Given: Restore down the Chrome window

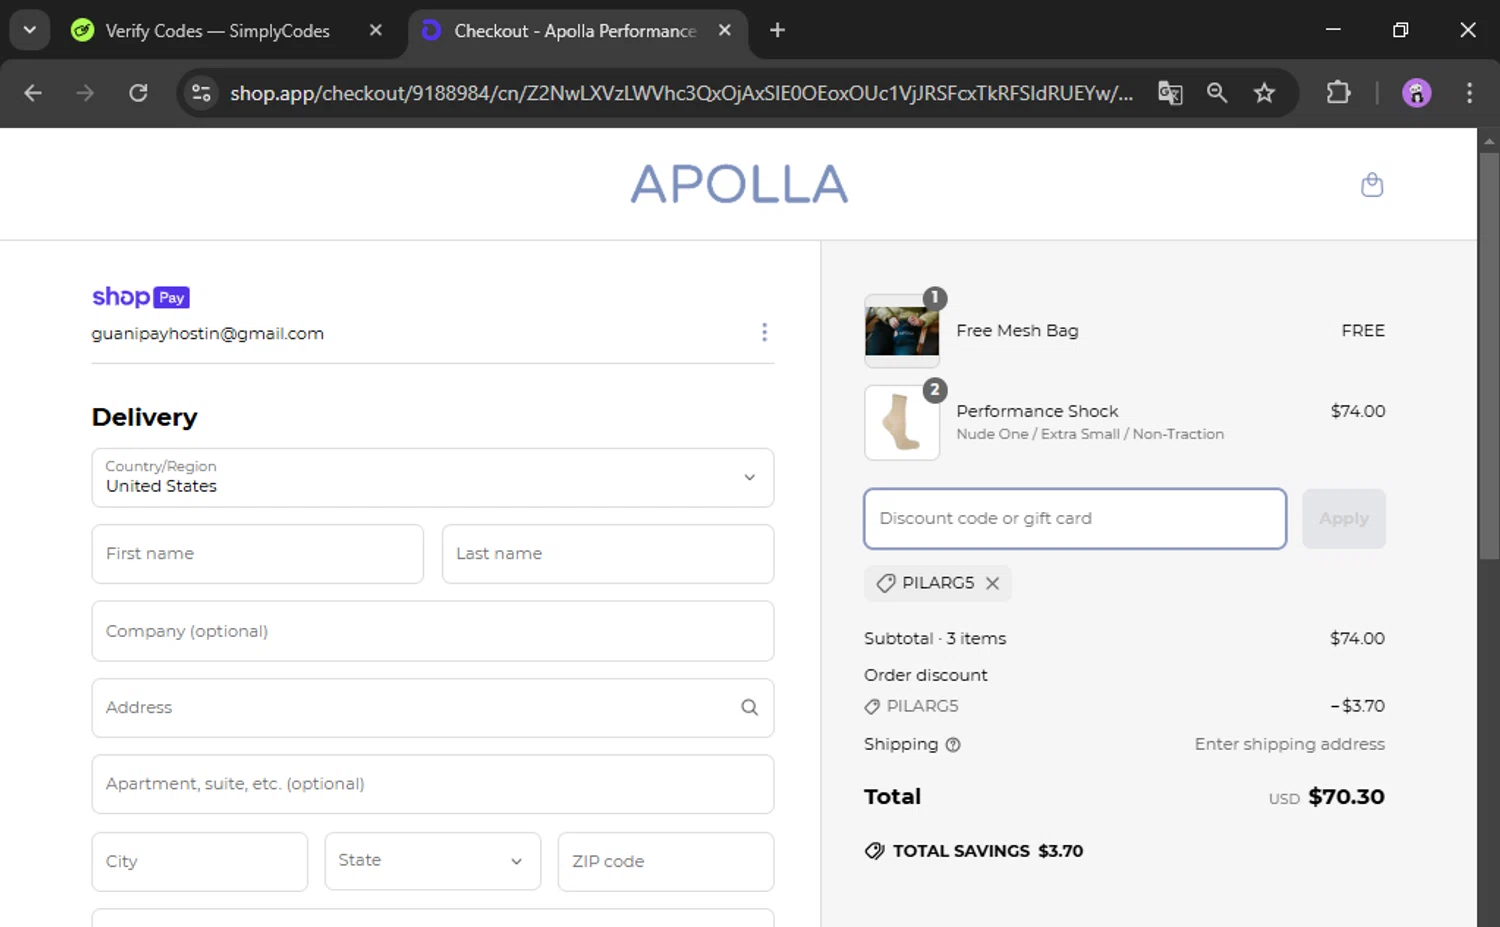Looking at the screenshot, I should pyautogui.click(x=1400, y=30).
